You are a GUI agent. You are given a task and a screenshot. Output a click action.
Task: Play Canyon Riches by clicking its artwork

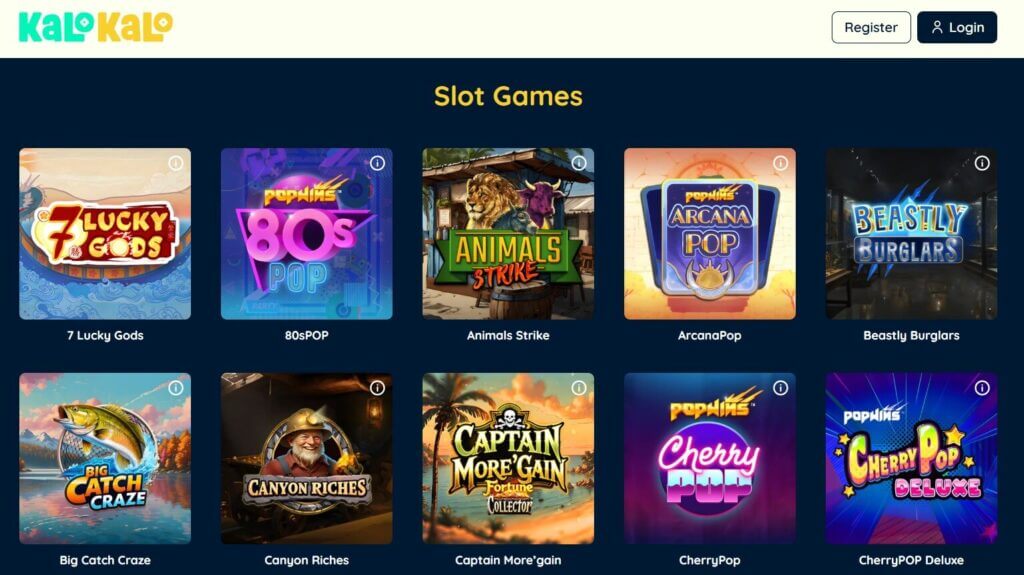pyautogui.click(x=307, y=459)
